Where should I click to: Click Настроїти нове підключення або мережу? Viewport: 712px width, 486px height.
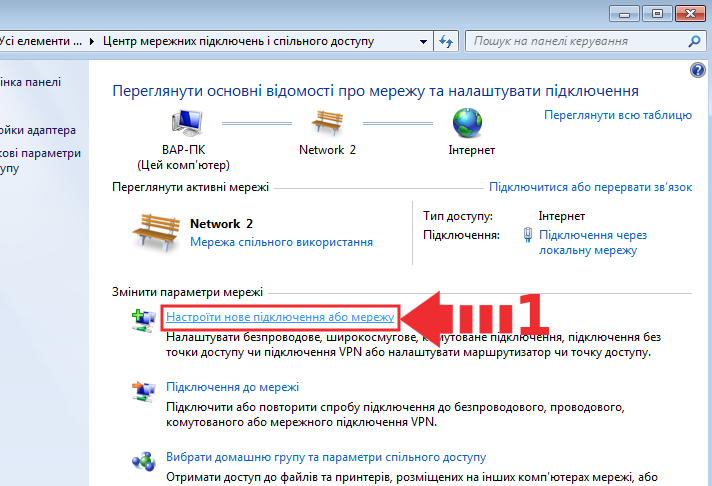pos(280,317)
